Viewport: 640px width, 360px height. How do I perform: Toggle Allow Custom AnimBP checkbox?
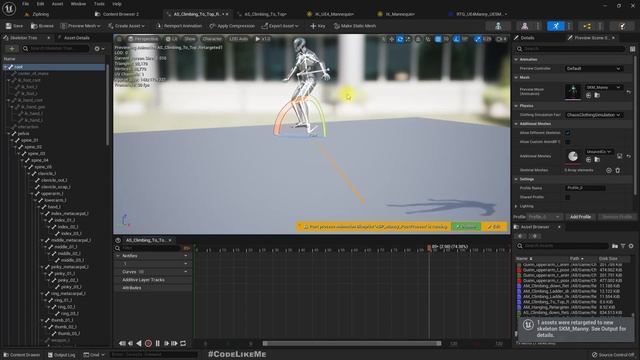pos(567,142)
